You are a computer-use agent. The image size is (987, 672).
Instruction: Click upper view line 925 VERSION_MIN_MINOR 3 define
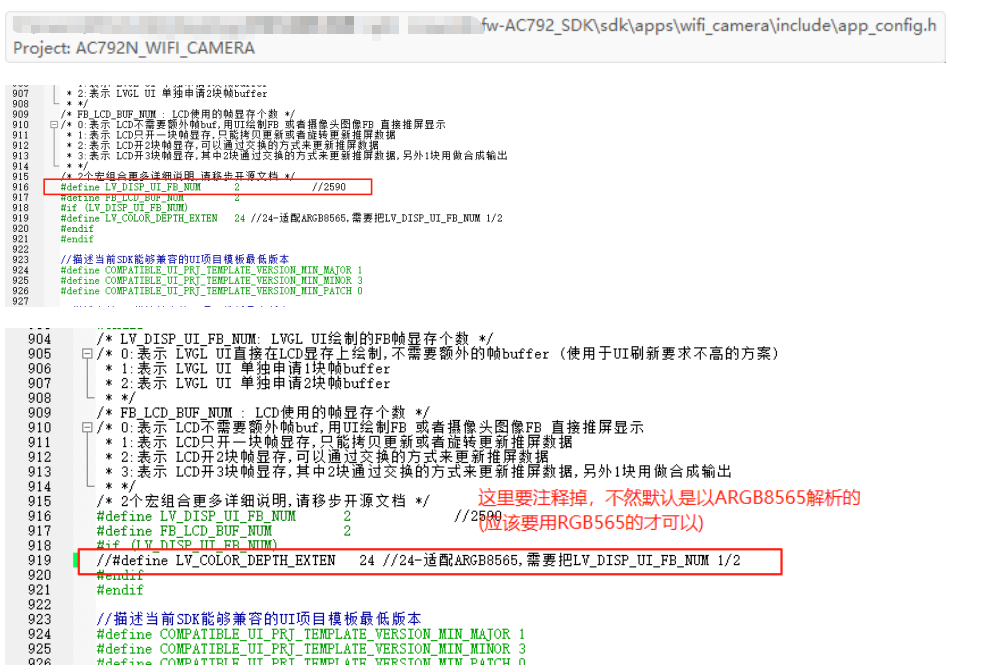(211, 281)
